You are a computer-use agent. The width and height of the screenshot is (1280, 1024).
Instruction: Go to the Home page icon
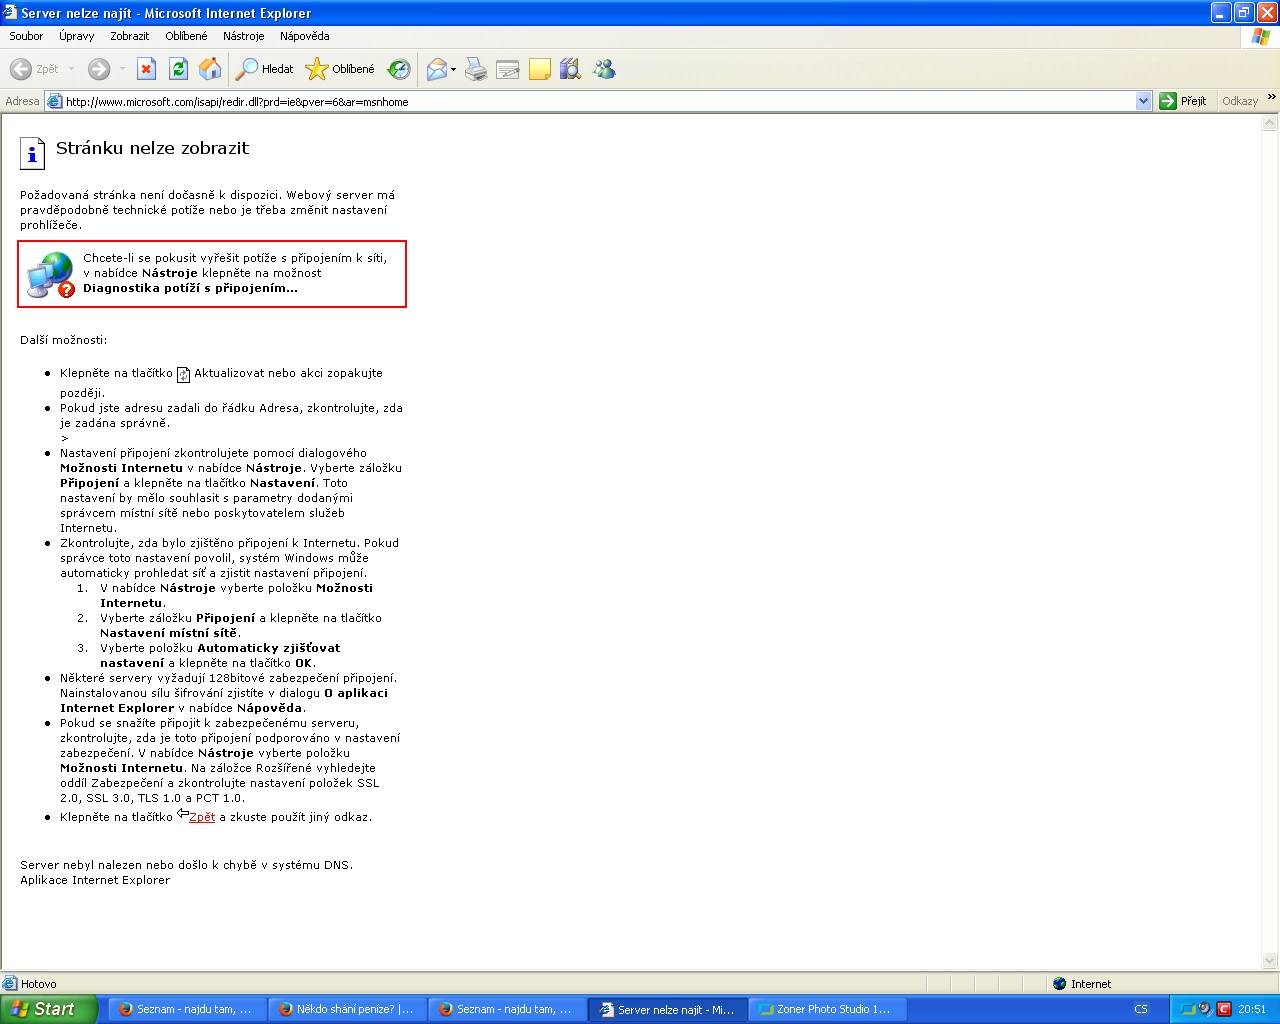coord(210,69)
